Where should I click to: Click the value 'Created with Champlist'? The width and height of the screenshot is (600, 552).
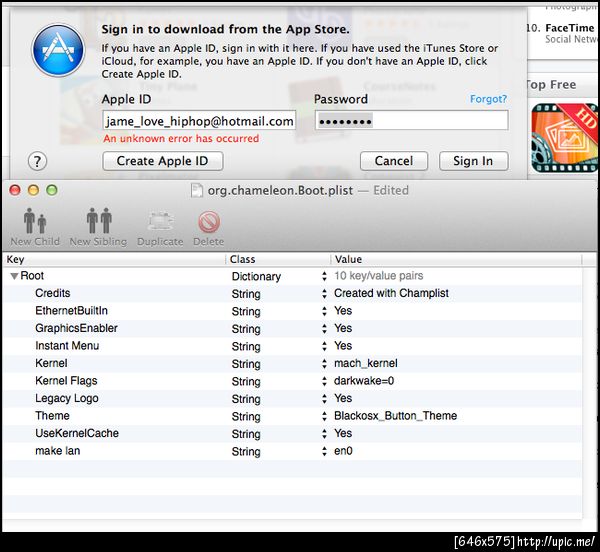(x=391, y=293)
